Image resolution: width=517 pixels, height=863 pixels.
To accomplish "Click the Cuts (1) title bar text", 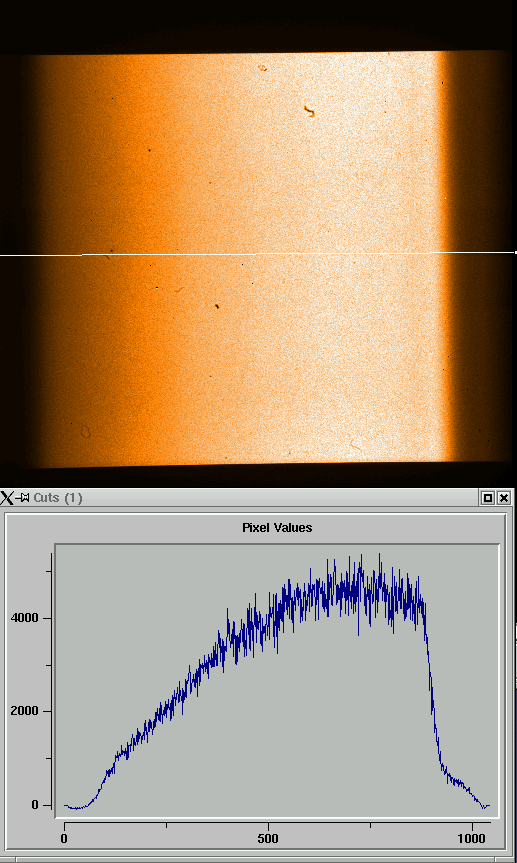I will [58, 498].
